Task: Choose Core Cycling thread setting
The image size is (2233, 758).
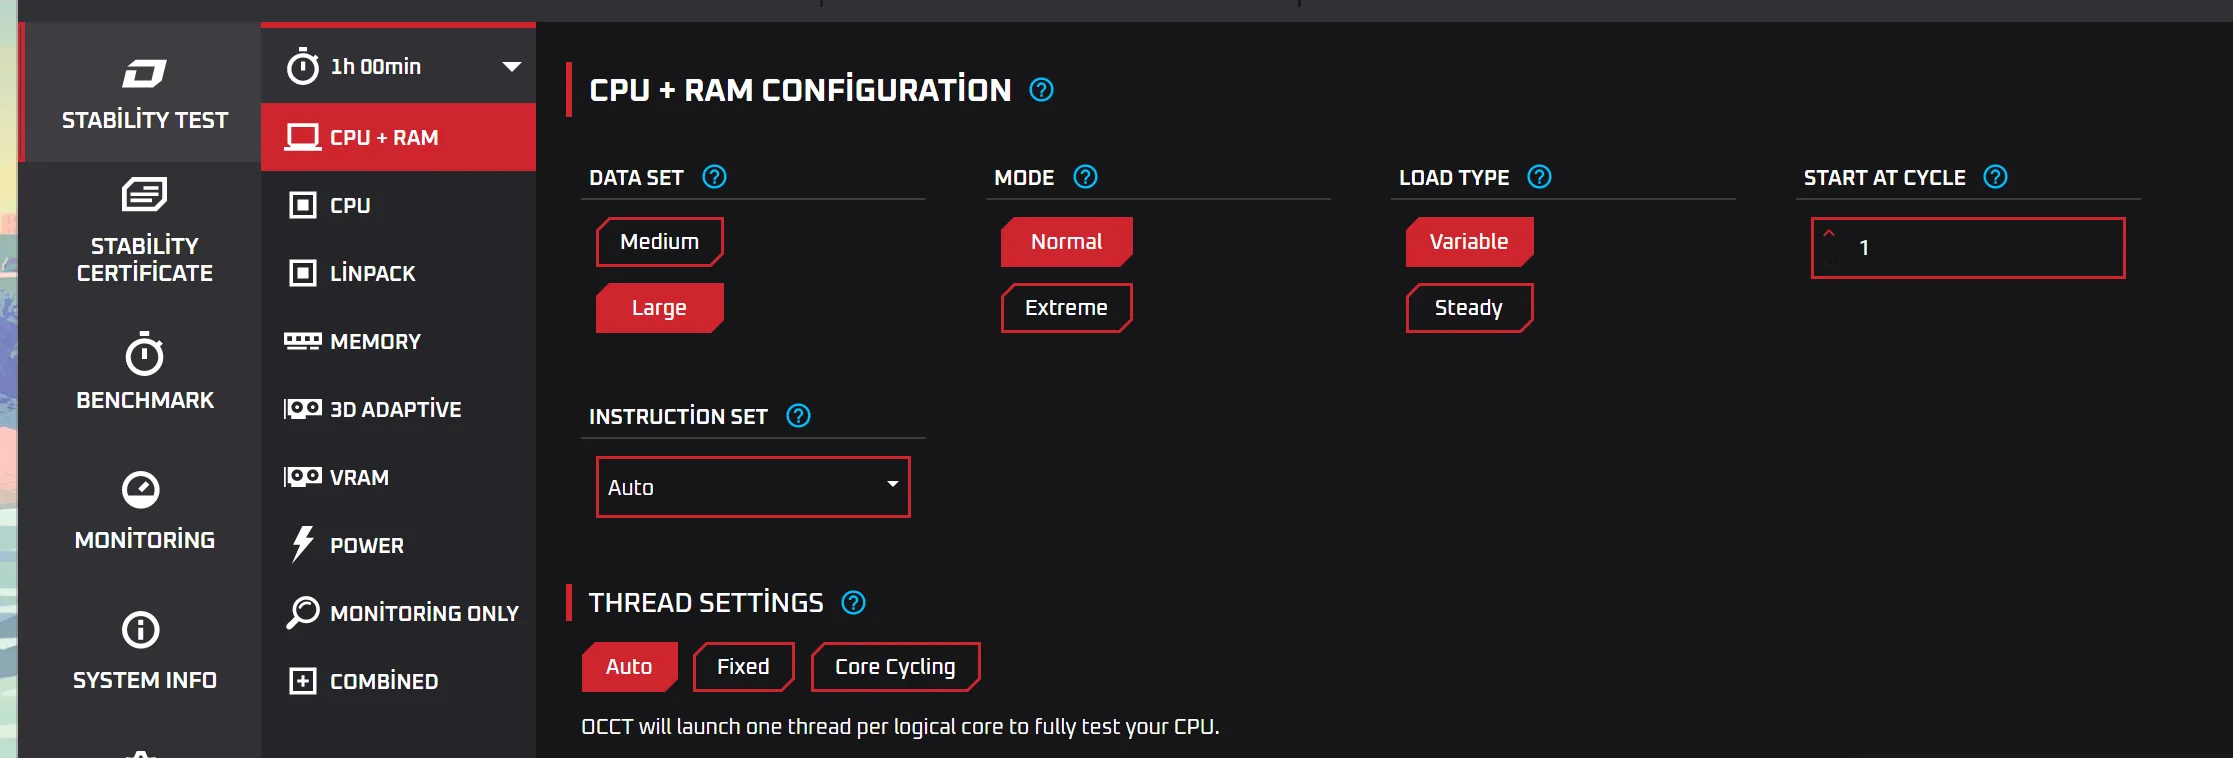Action: (x=895, y=667)
